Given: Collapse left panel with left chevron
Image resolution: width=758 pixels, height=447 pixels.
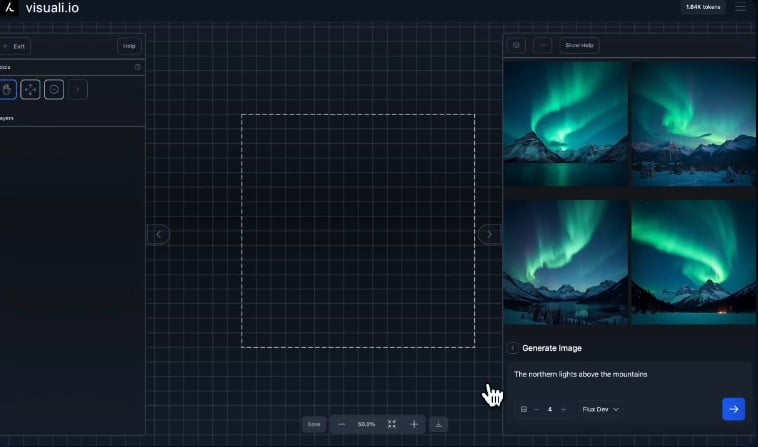Looking at the screenshot, I should pyautogui.click(x=159, y=234).
